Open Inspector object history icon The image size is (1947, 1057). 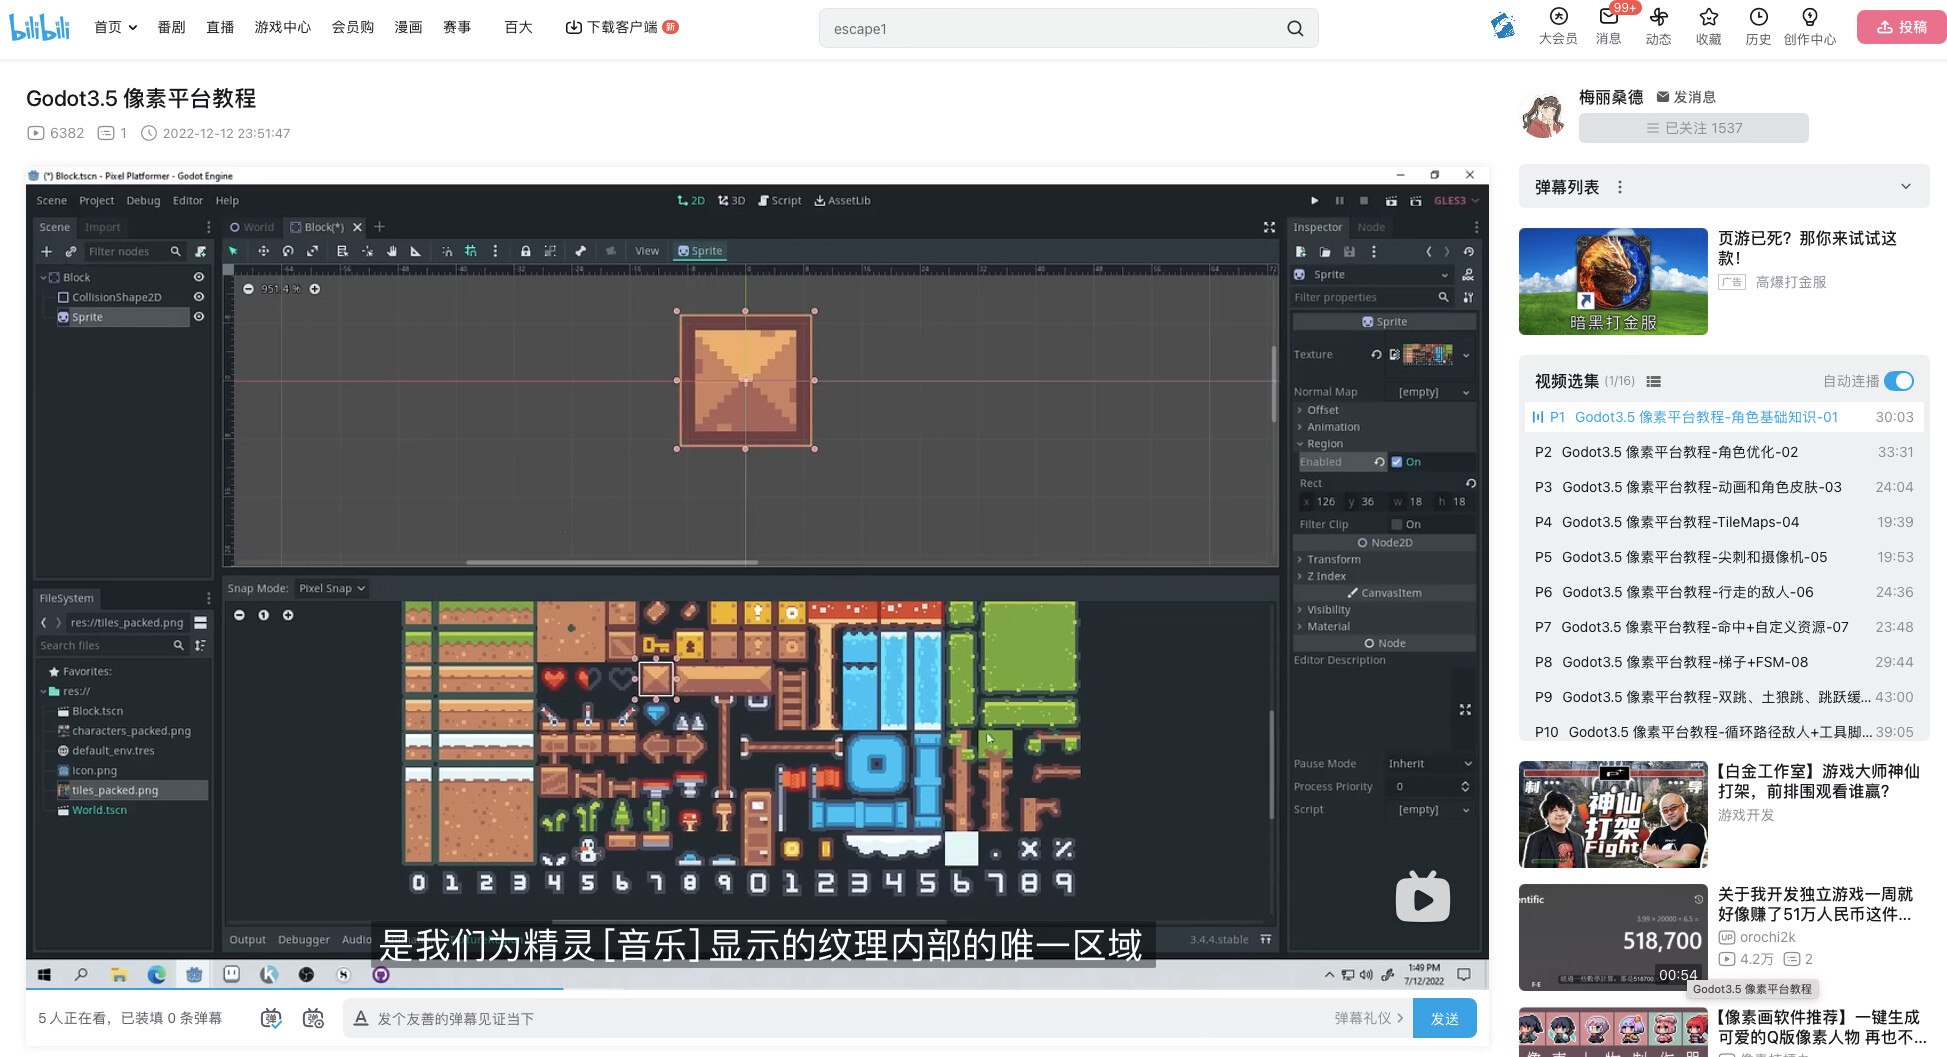tap(1468, 251)
